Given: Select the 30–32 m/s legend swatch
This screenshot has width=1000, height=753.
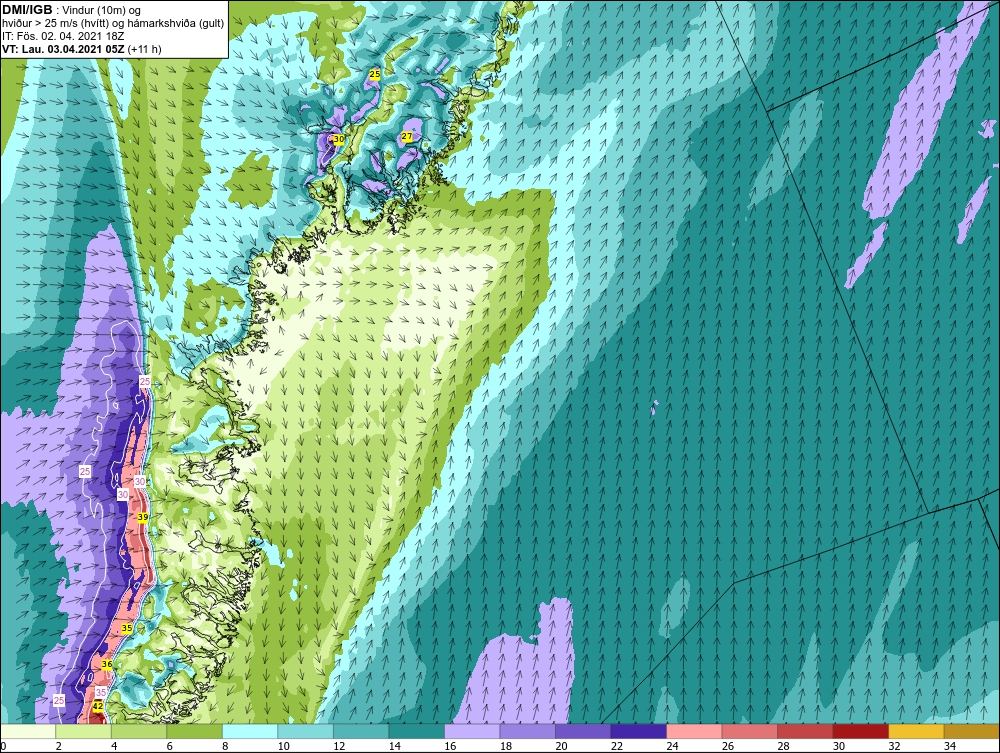Looking at the screenshot, I should [860, 731].
